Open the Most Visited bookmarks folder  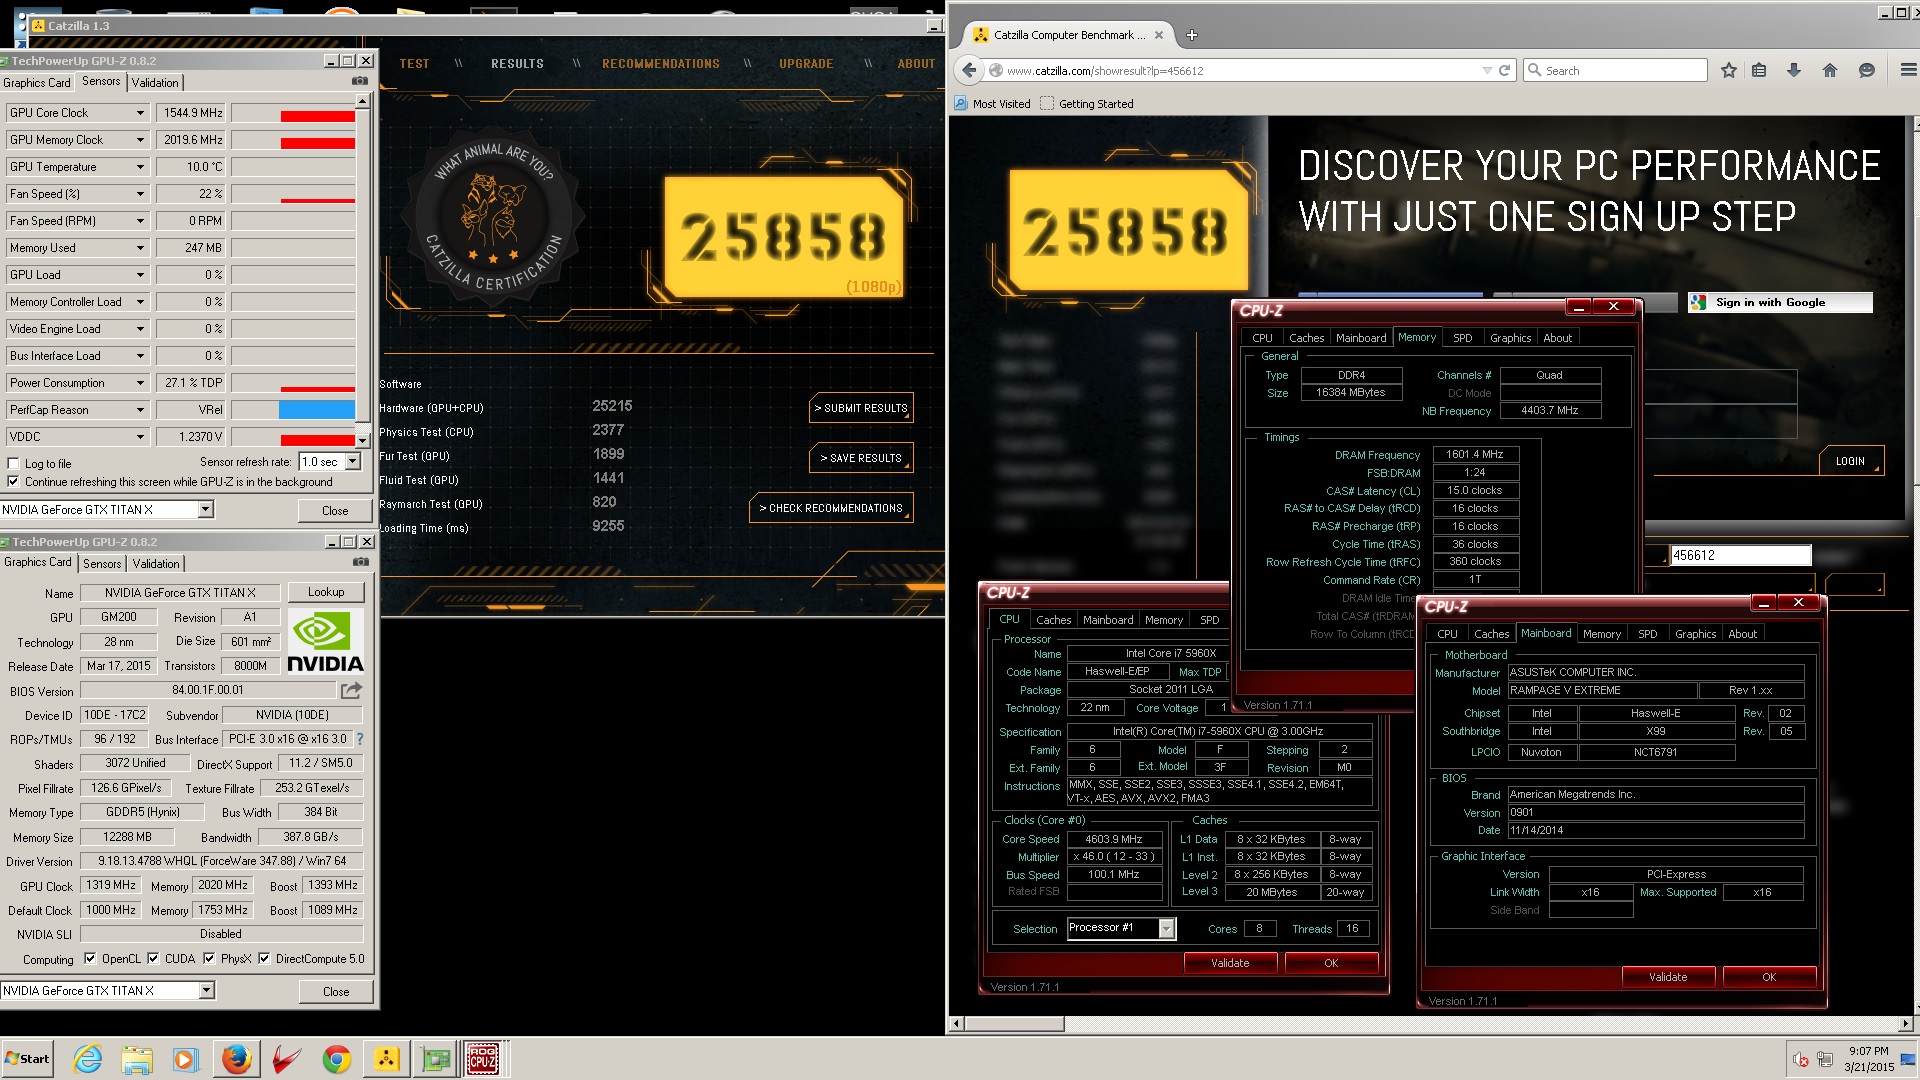992,104
